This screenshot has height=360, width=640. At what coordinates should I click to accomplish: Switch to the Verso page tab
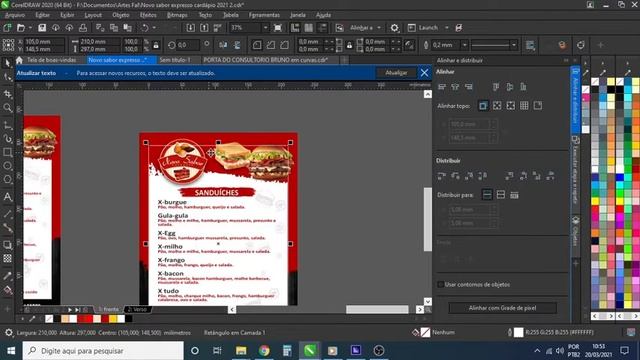pyautogui.click(x=138, y=309)
